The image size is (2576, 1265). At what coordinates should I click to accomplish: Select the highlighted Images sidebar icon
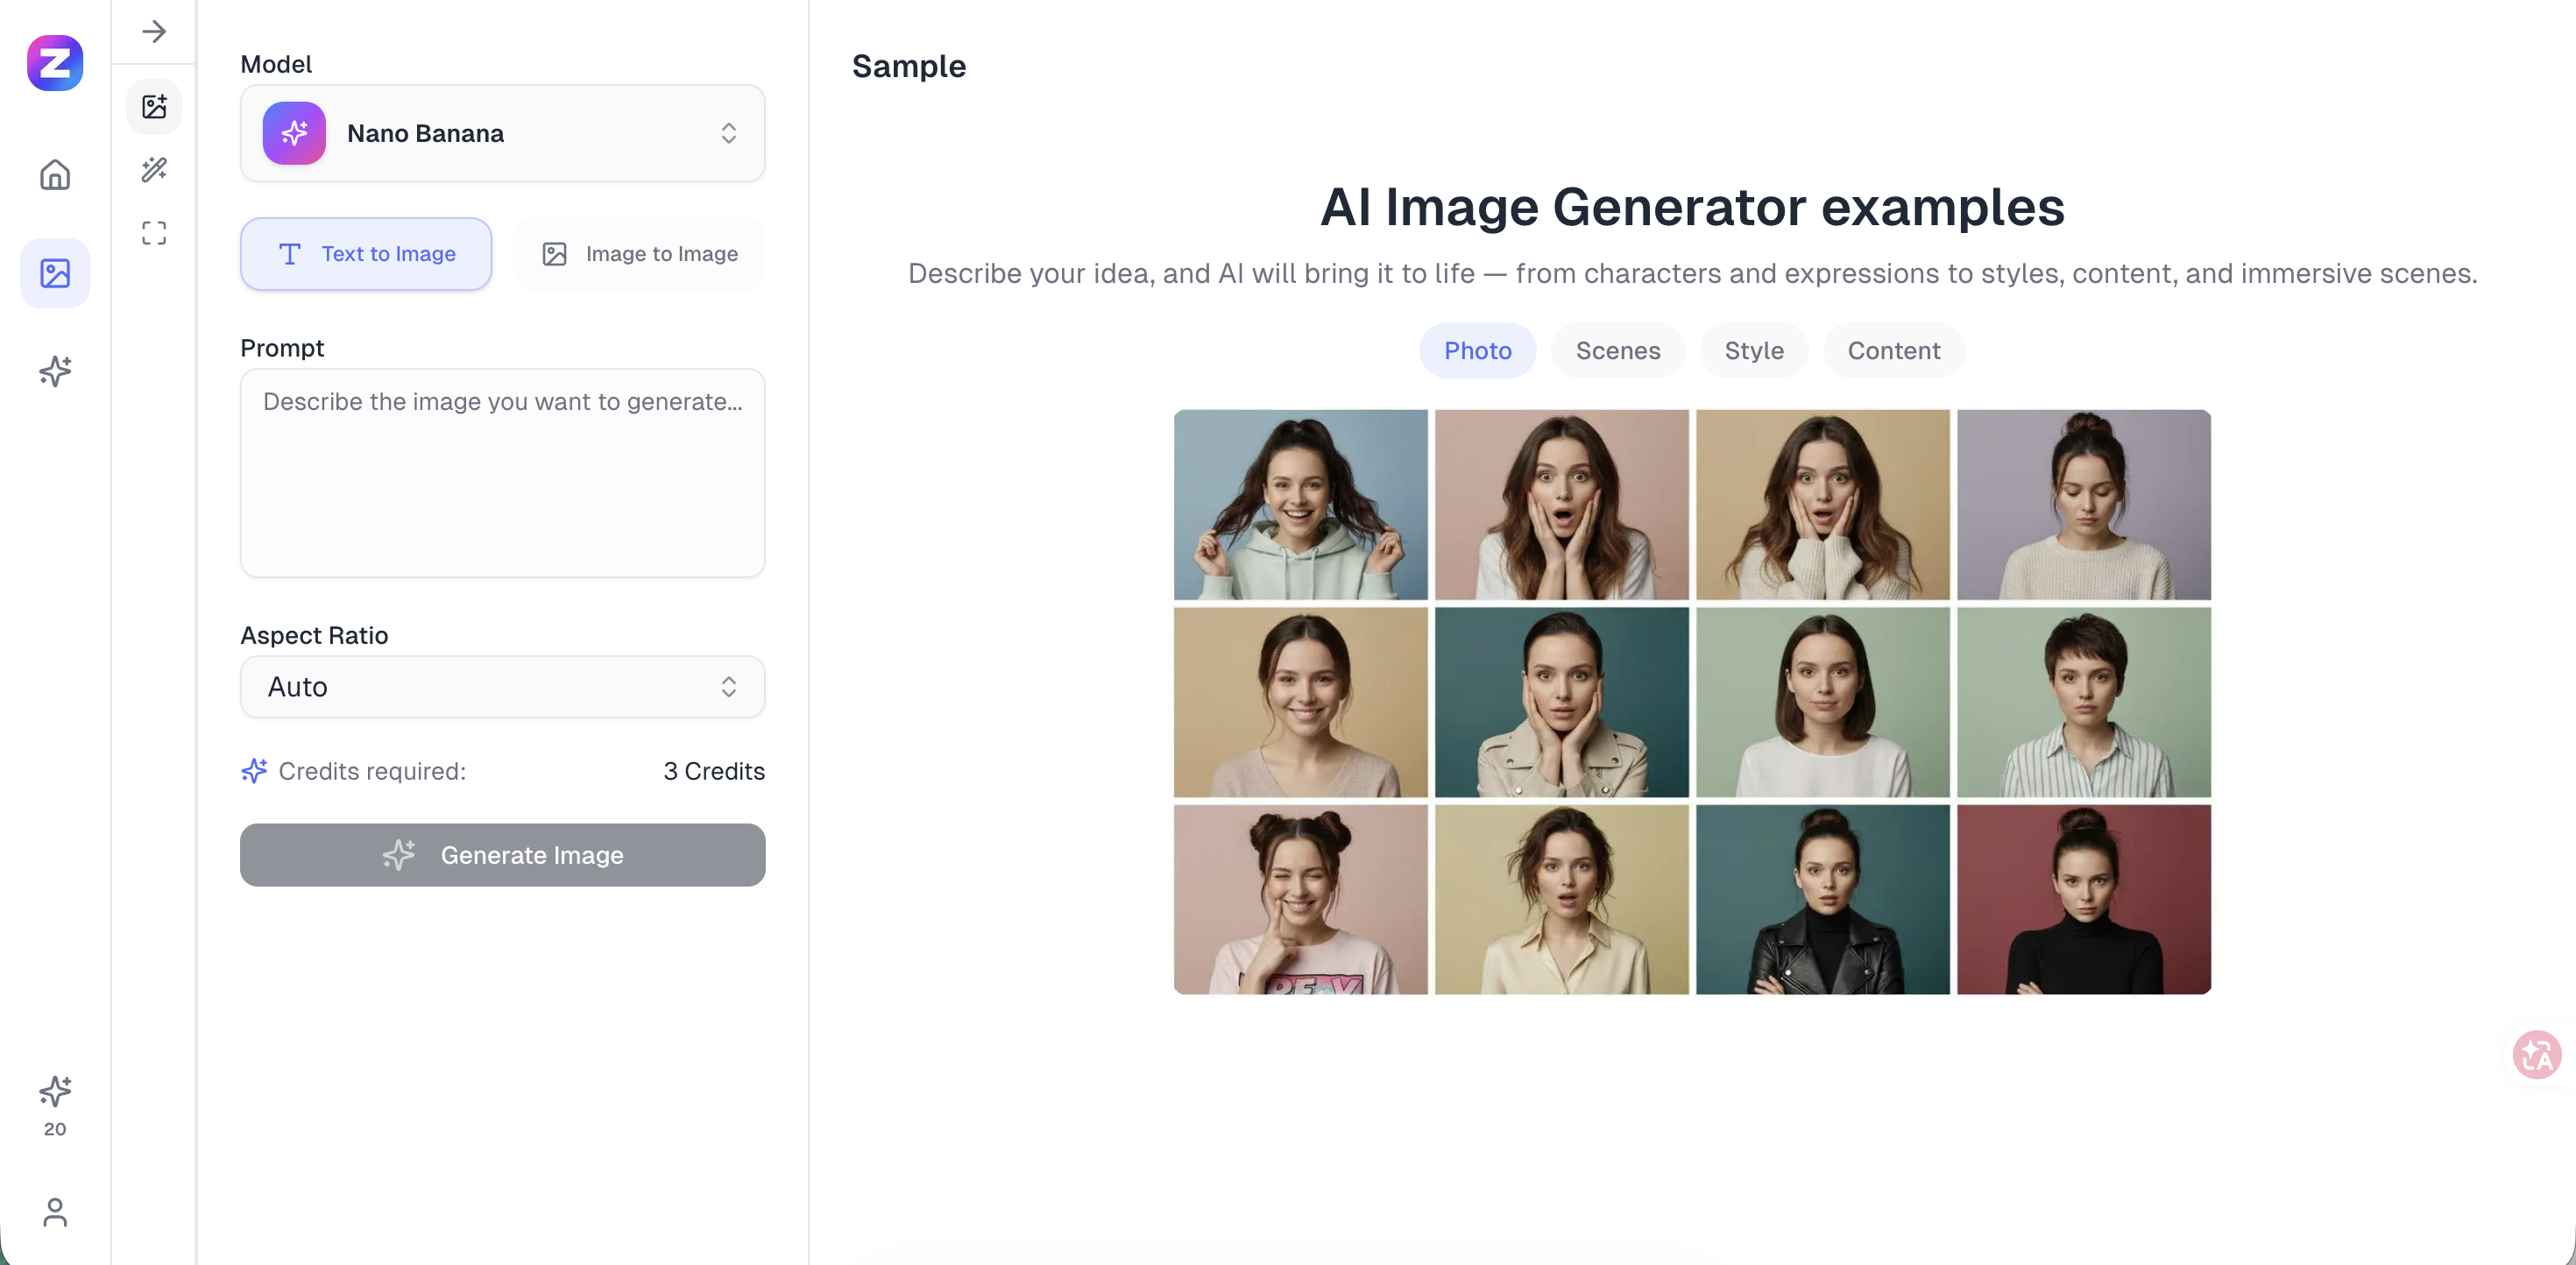tap(54, 272)
